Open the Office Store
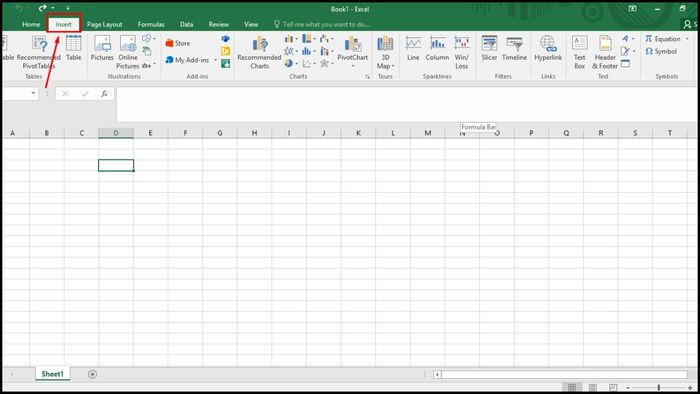 (x=178, y=43)
